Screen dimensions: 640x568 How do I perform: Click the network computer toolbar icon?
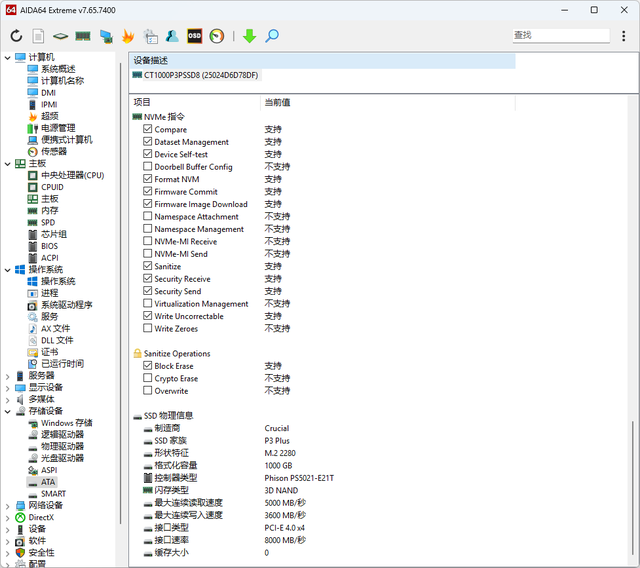click(106, 36)
